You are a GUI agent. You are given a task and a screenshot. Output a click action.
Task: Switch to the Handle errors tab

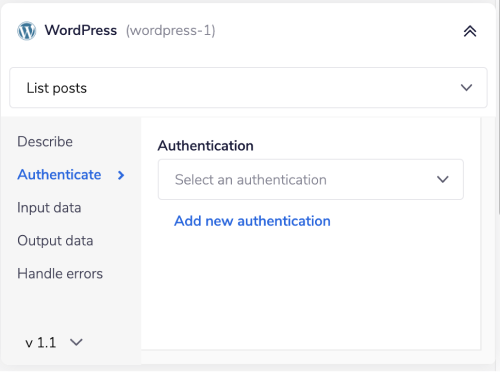(x=60, y=274)
